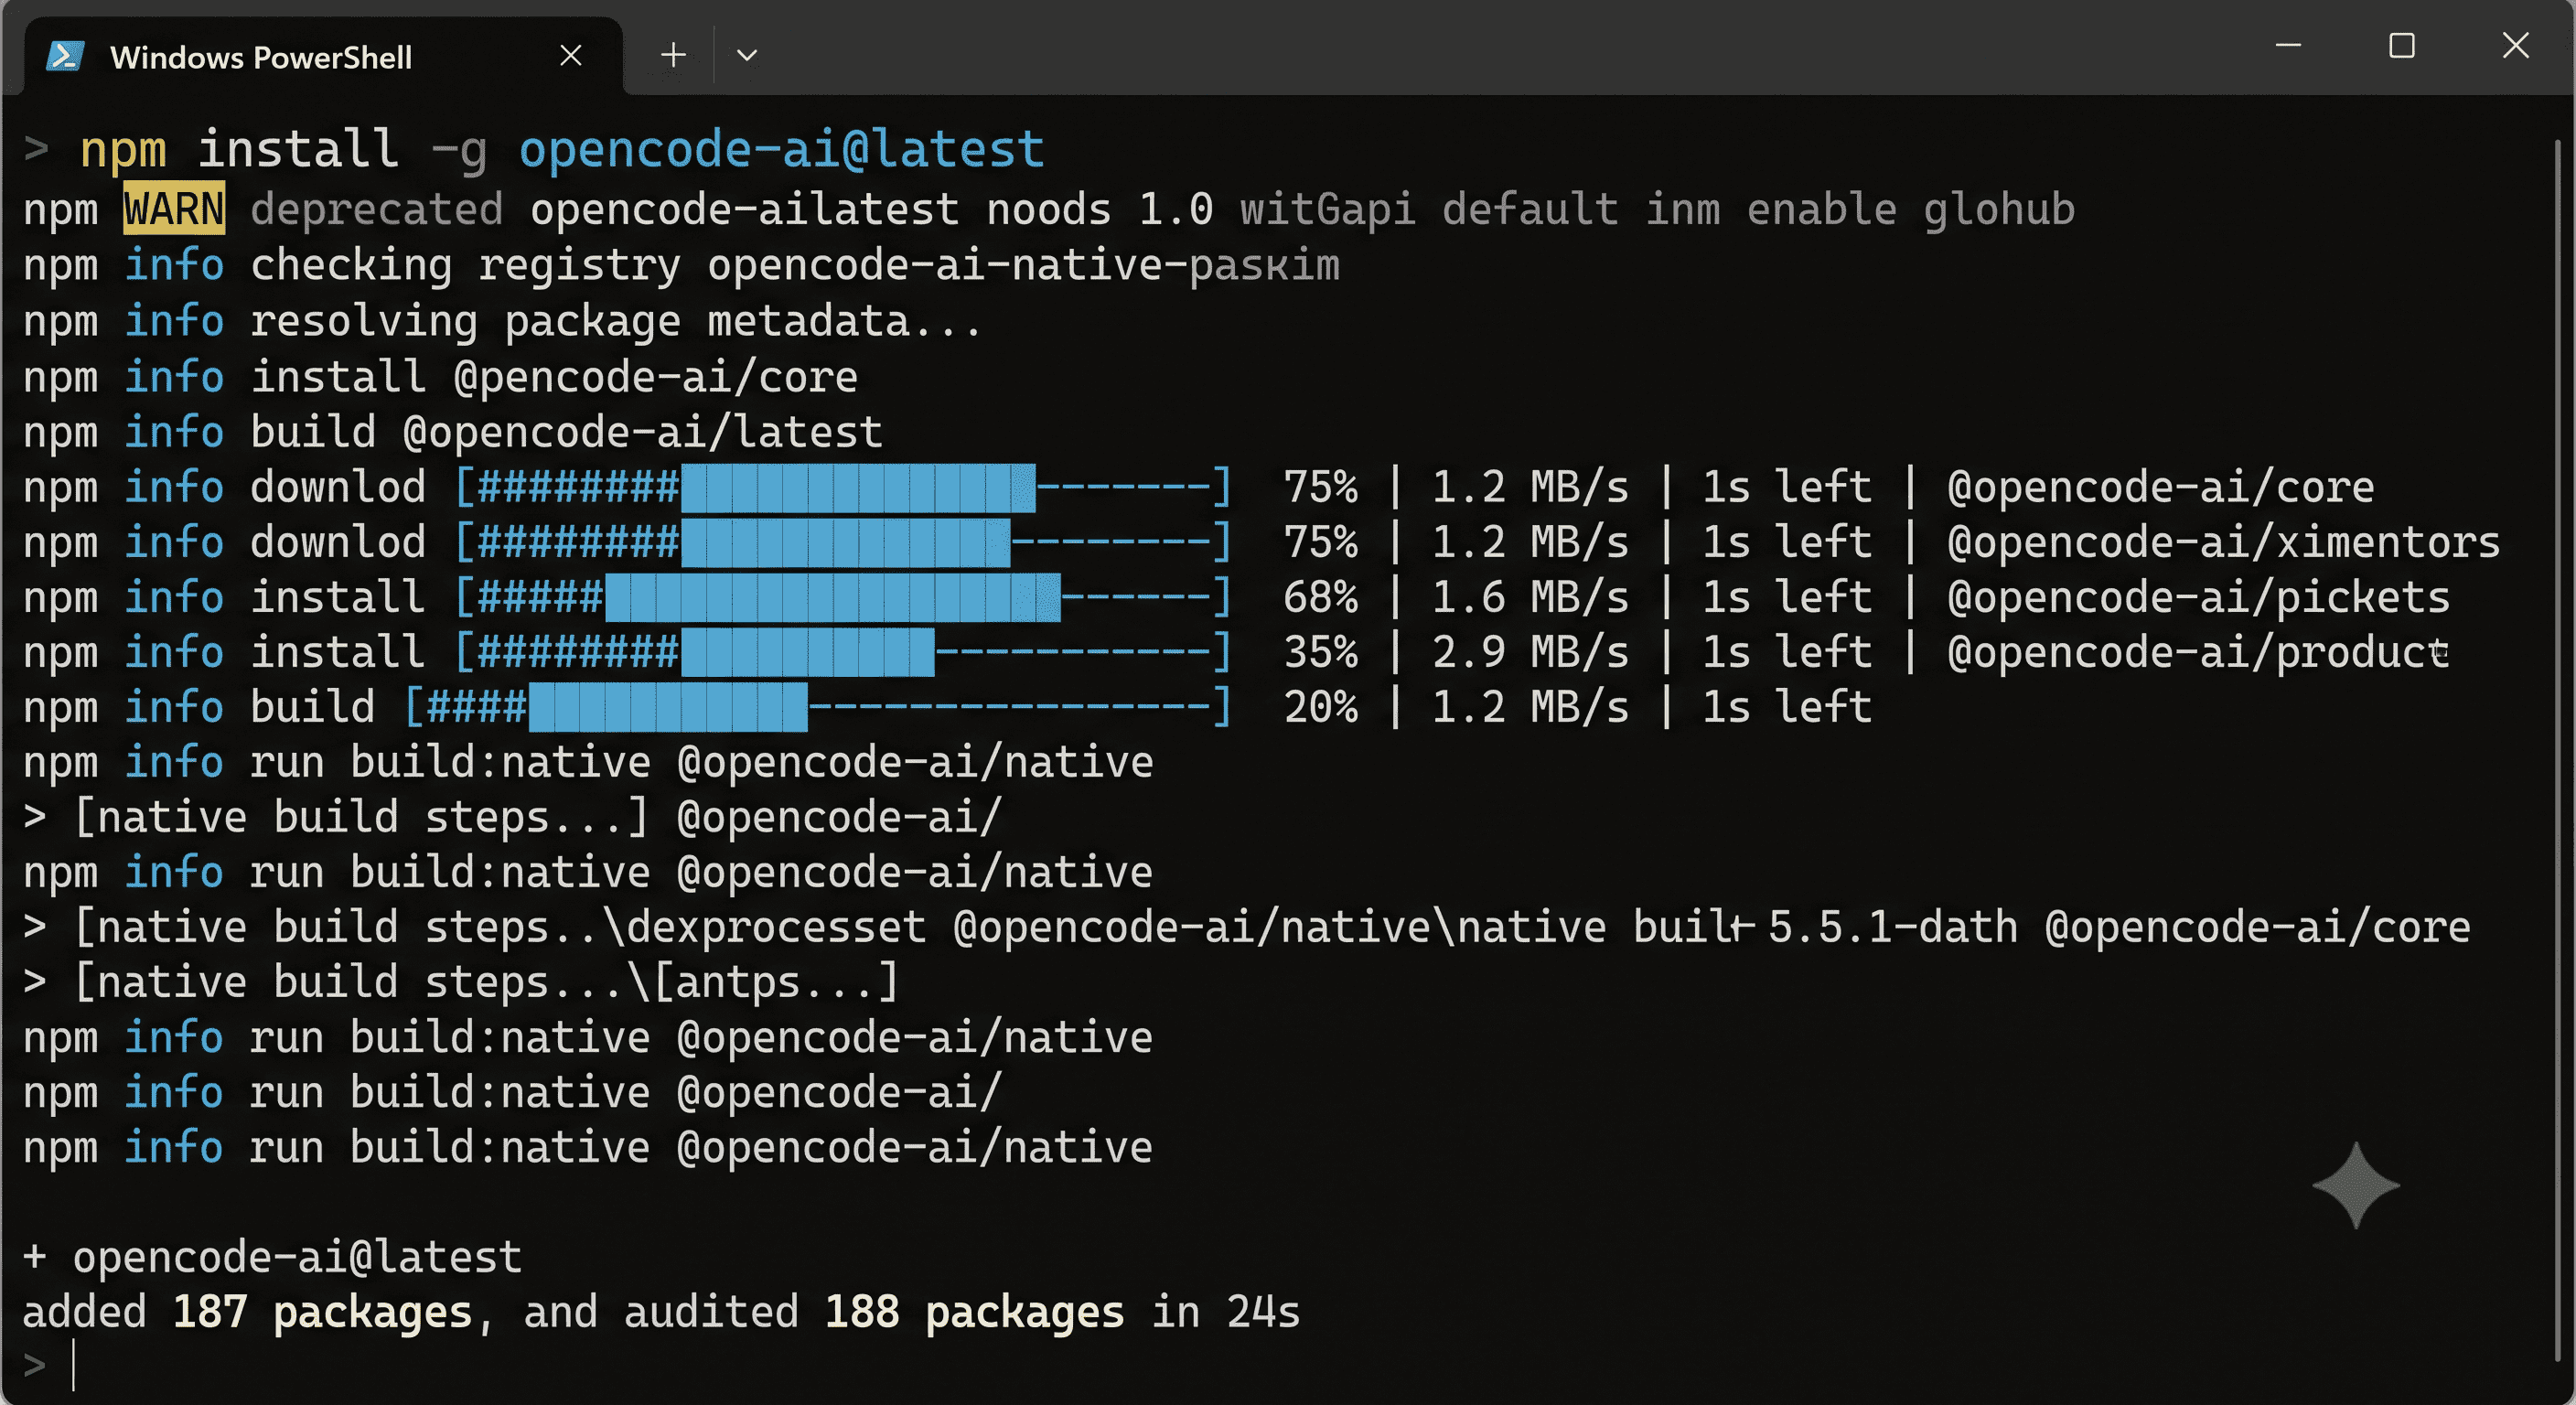
Task: Minimize the terminal window
Action: coord(2289,45)
